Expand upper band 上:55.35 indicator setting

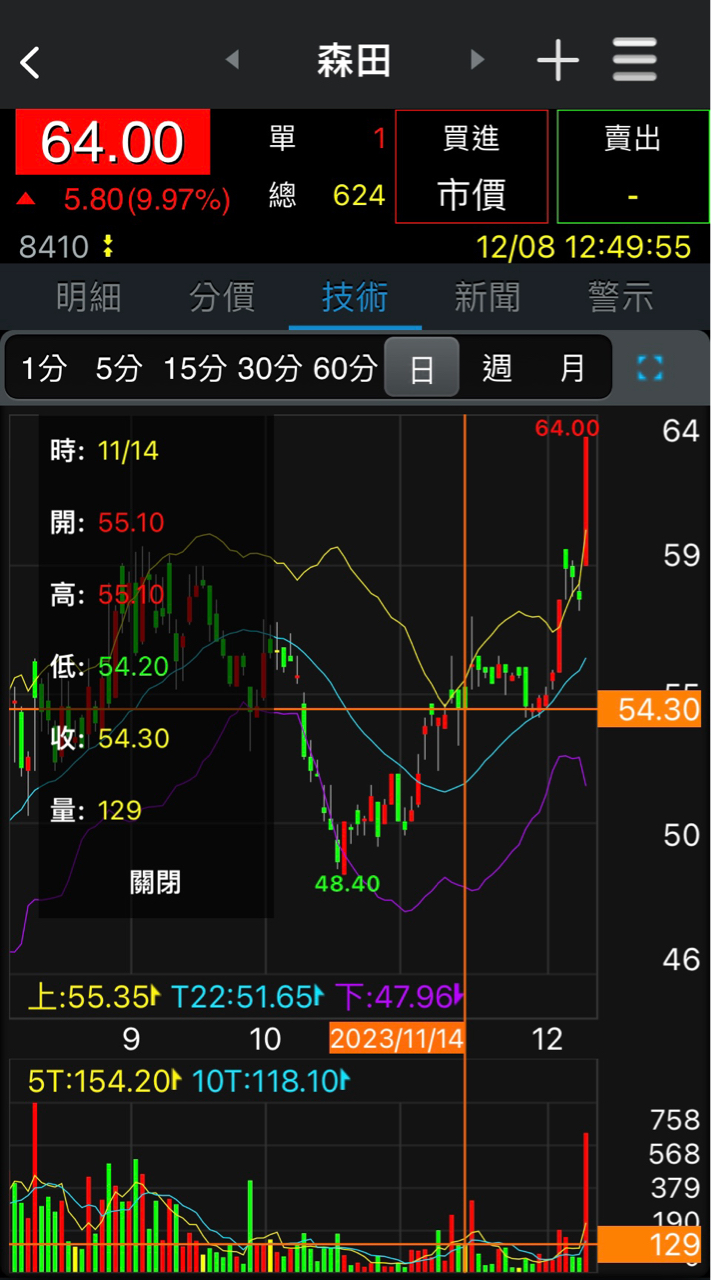(94, 996)
